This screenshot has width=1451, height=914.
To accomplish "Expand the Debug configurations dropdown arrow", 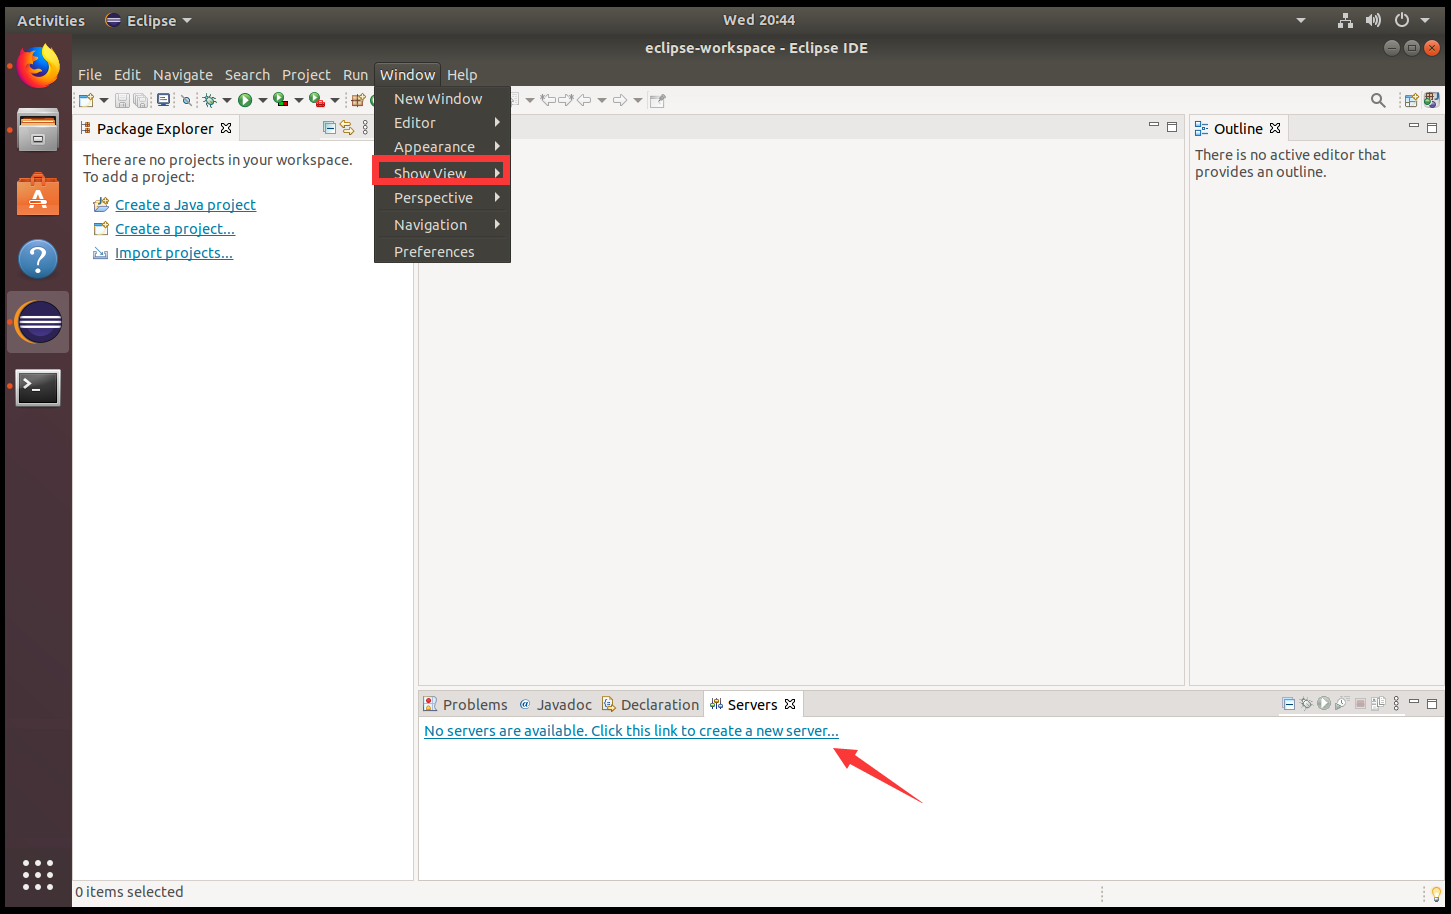I will pos(227,100).
